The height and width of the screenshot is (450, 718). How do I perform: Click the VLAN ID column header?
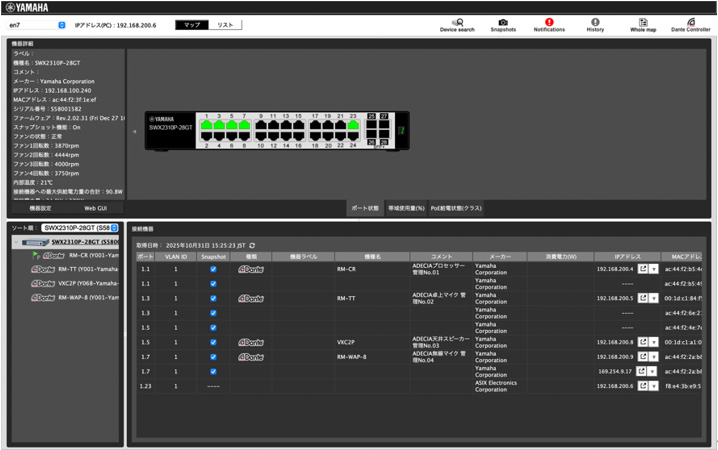(x=176, y=256)
